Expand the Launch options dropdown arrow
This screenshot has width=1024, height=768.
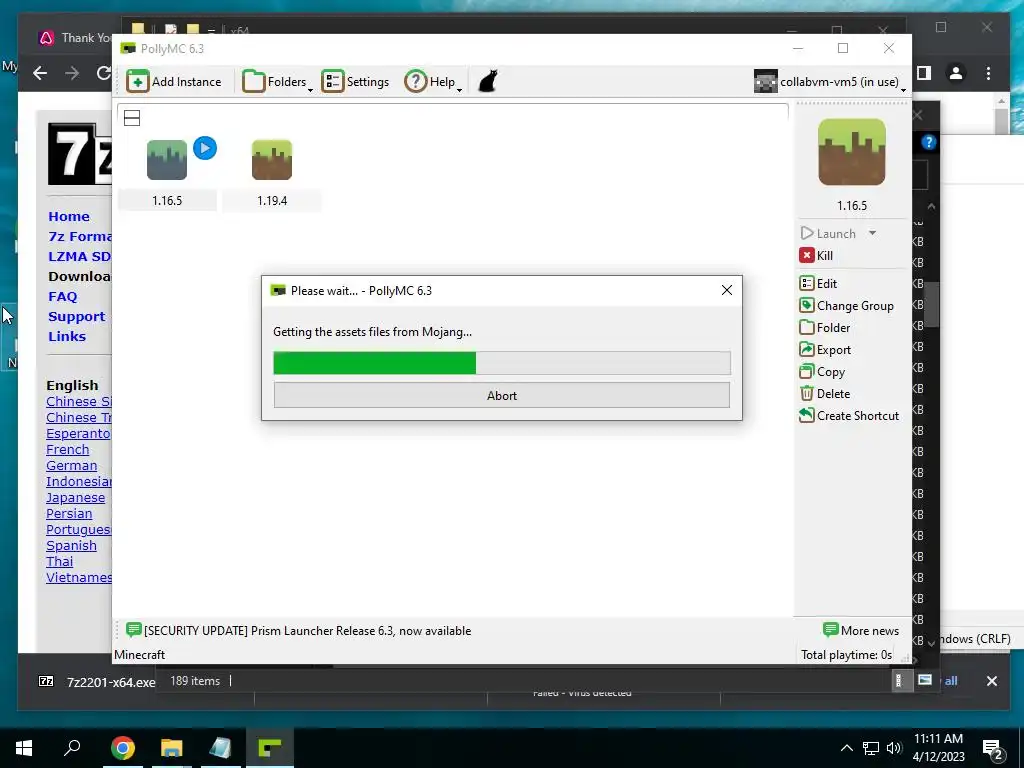pyautogui.click(x=872, y=234)
